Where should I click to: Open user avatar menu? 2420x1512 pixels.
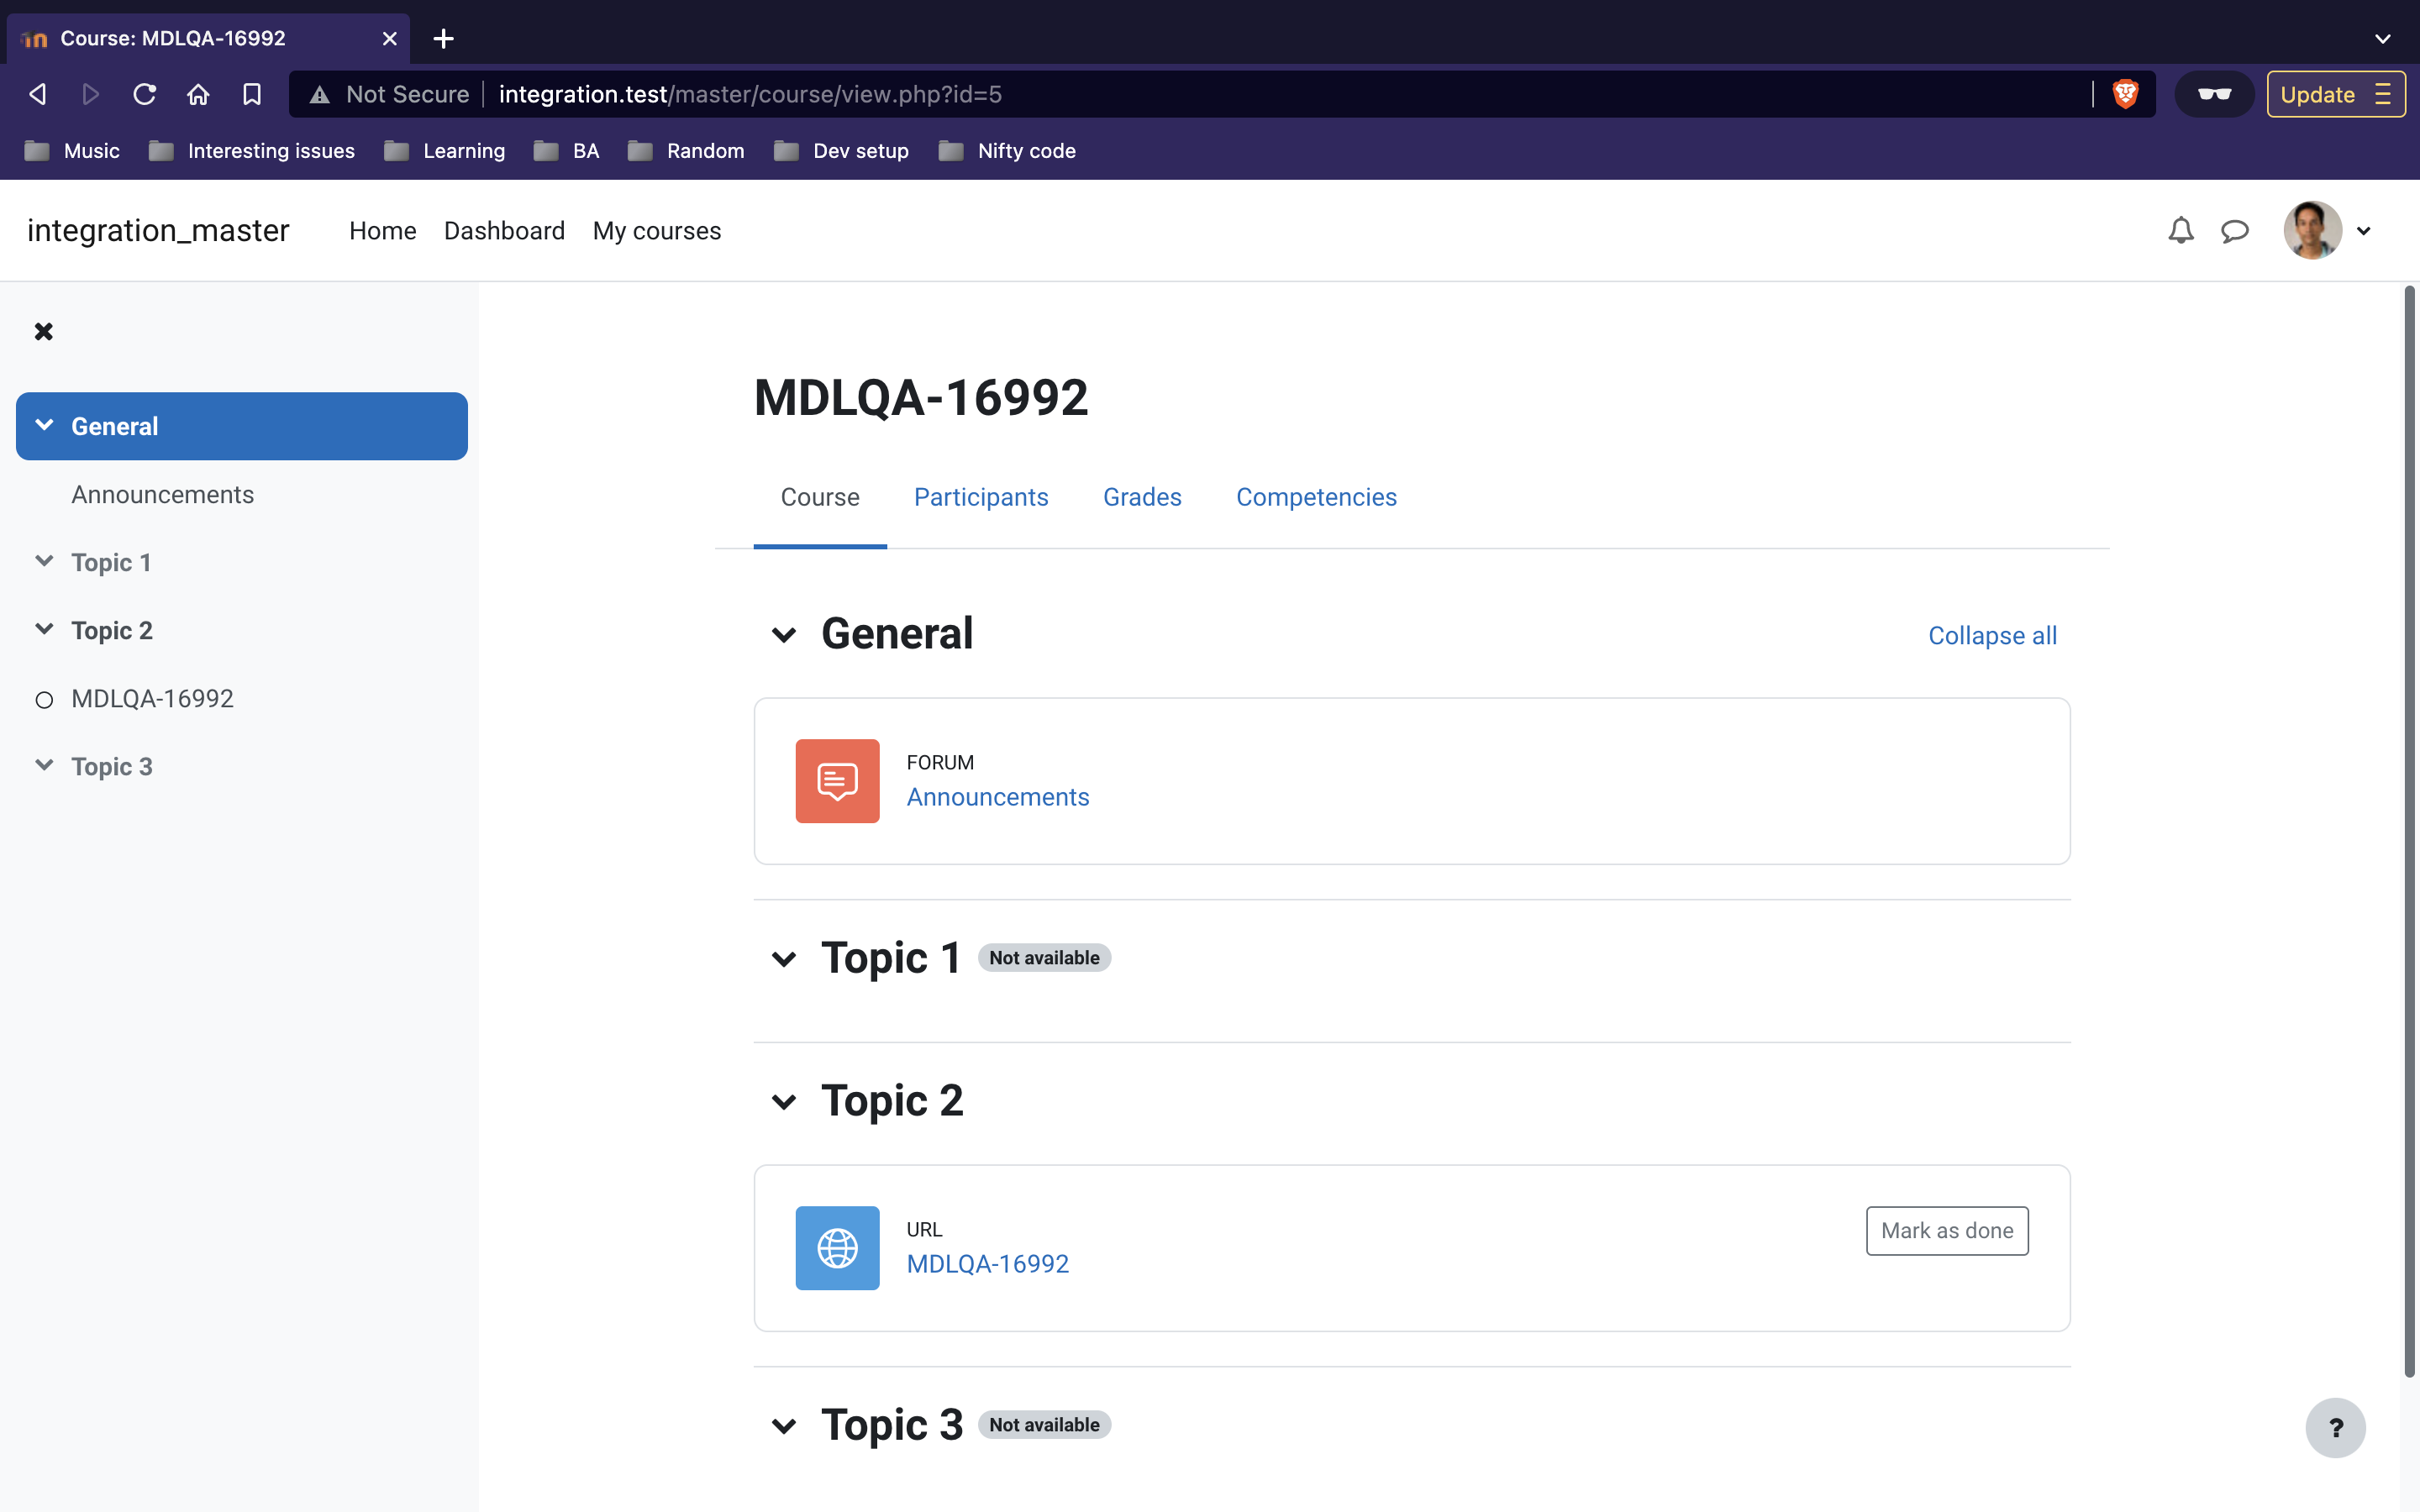point(2312,230)
